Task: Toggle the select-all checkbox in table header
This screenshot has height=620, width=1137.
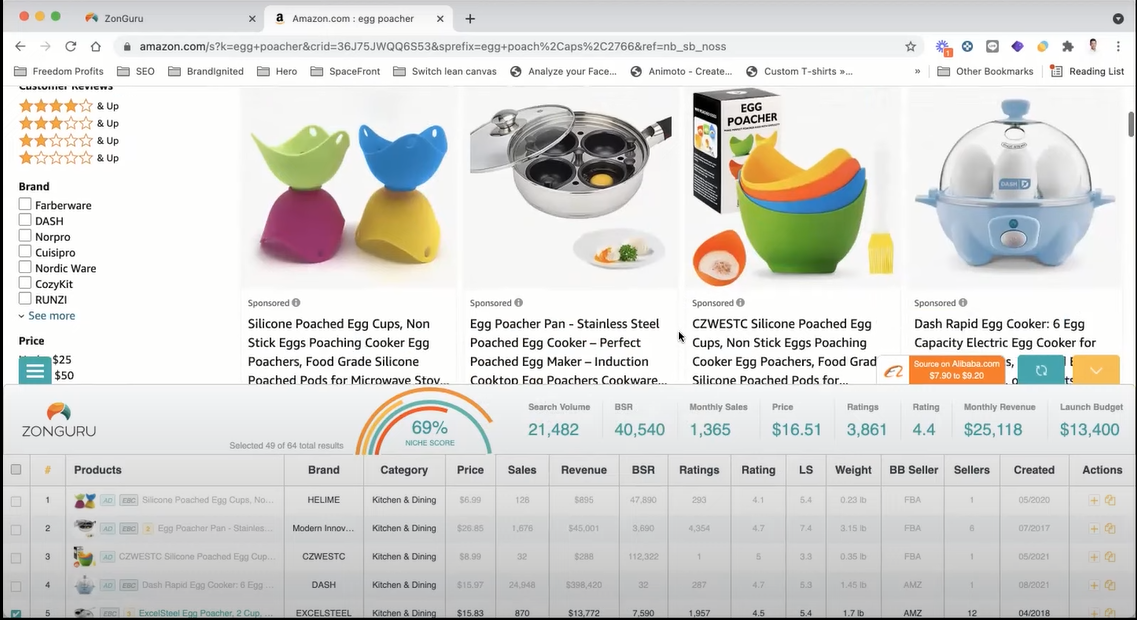Action: 16,469
